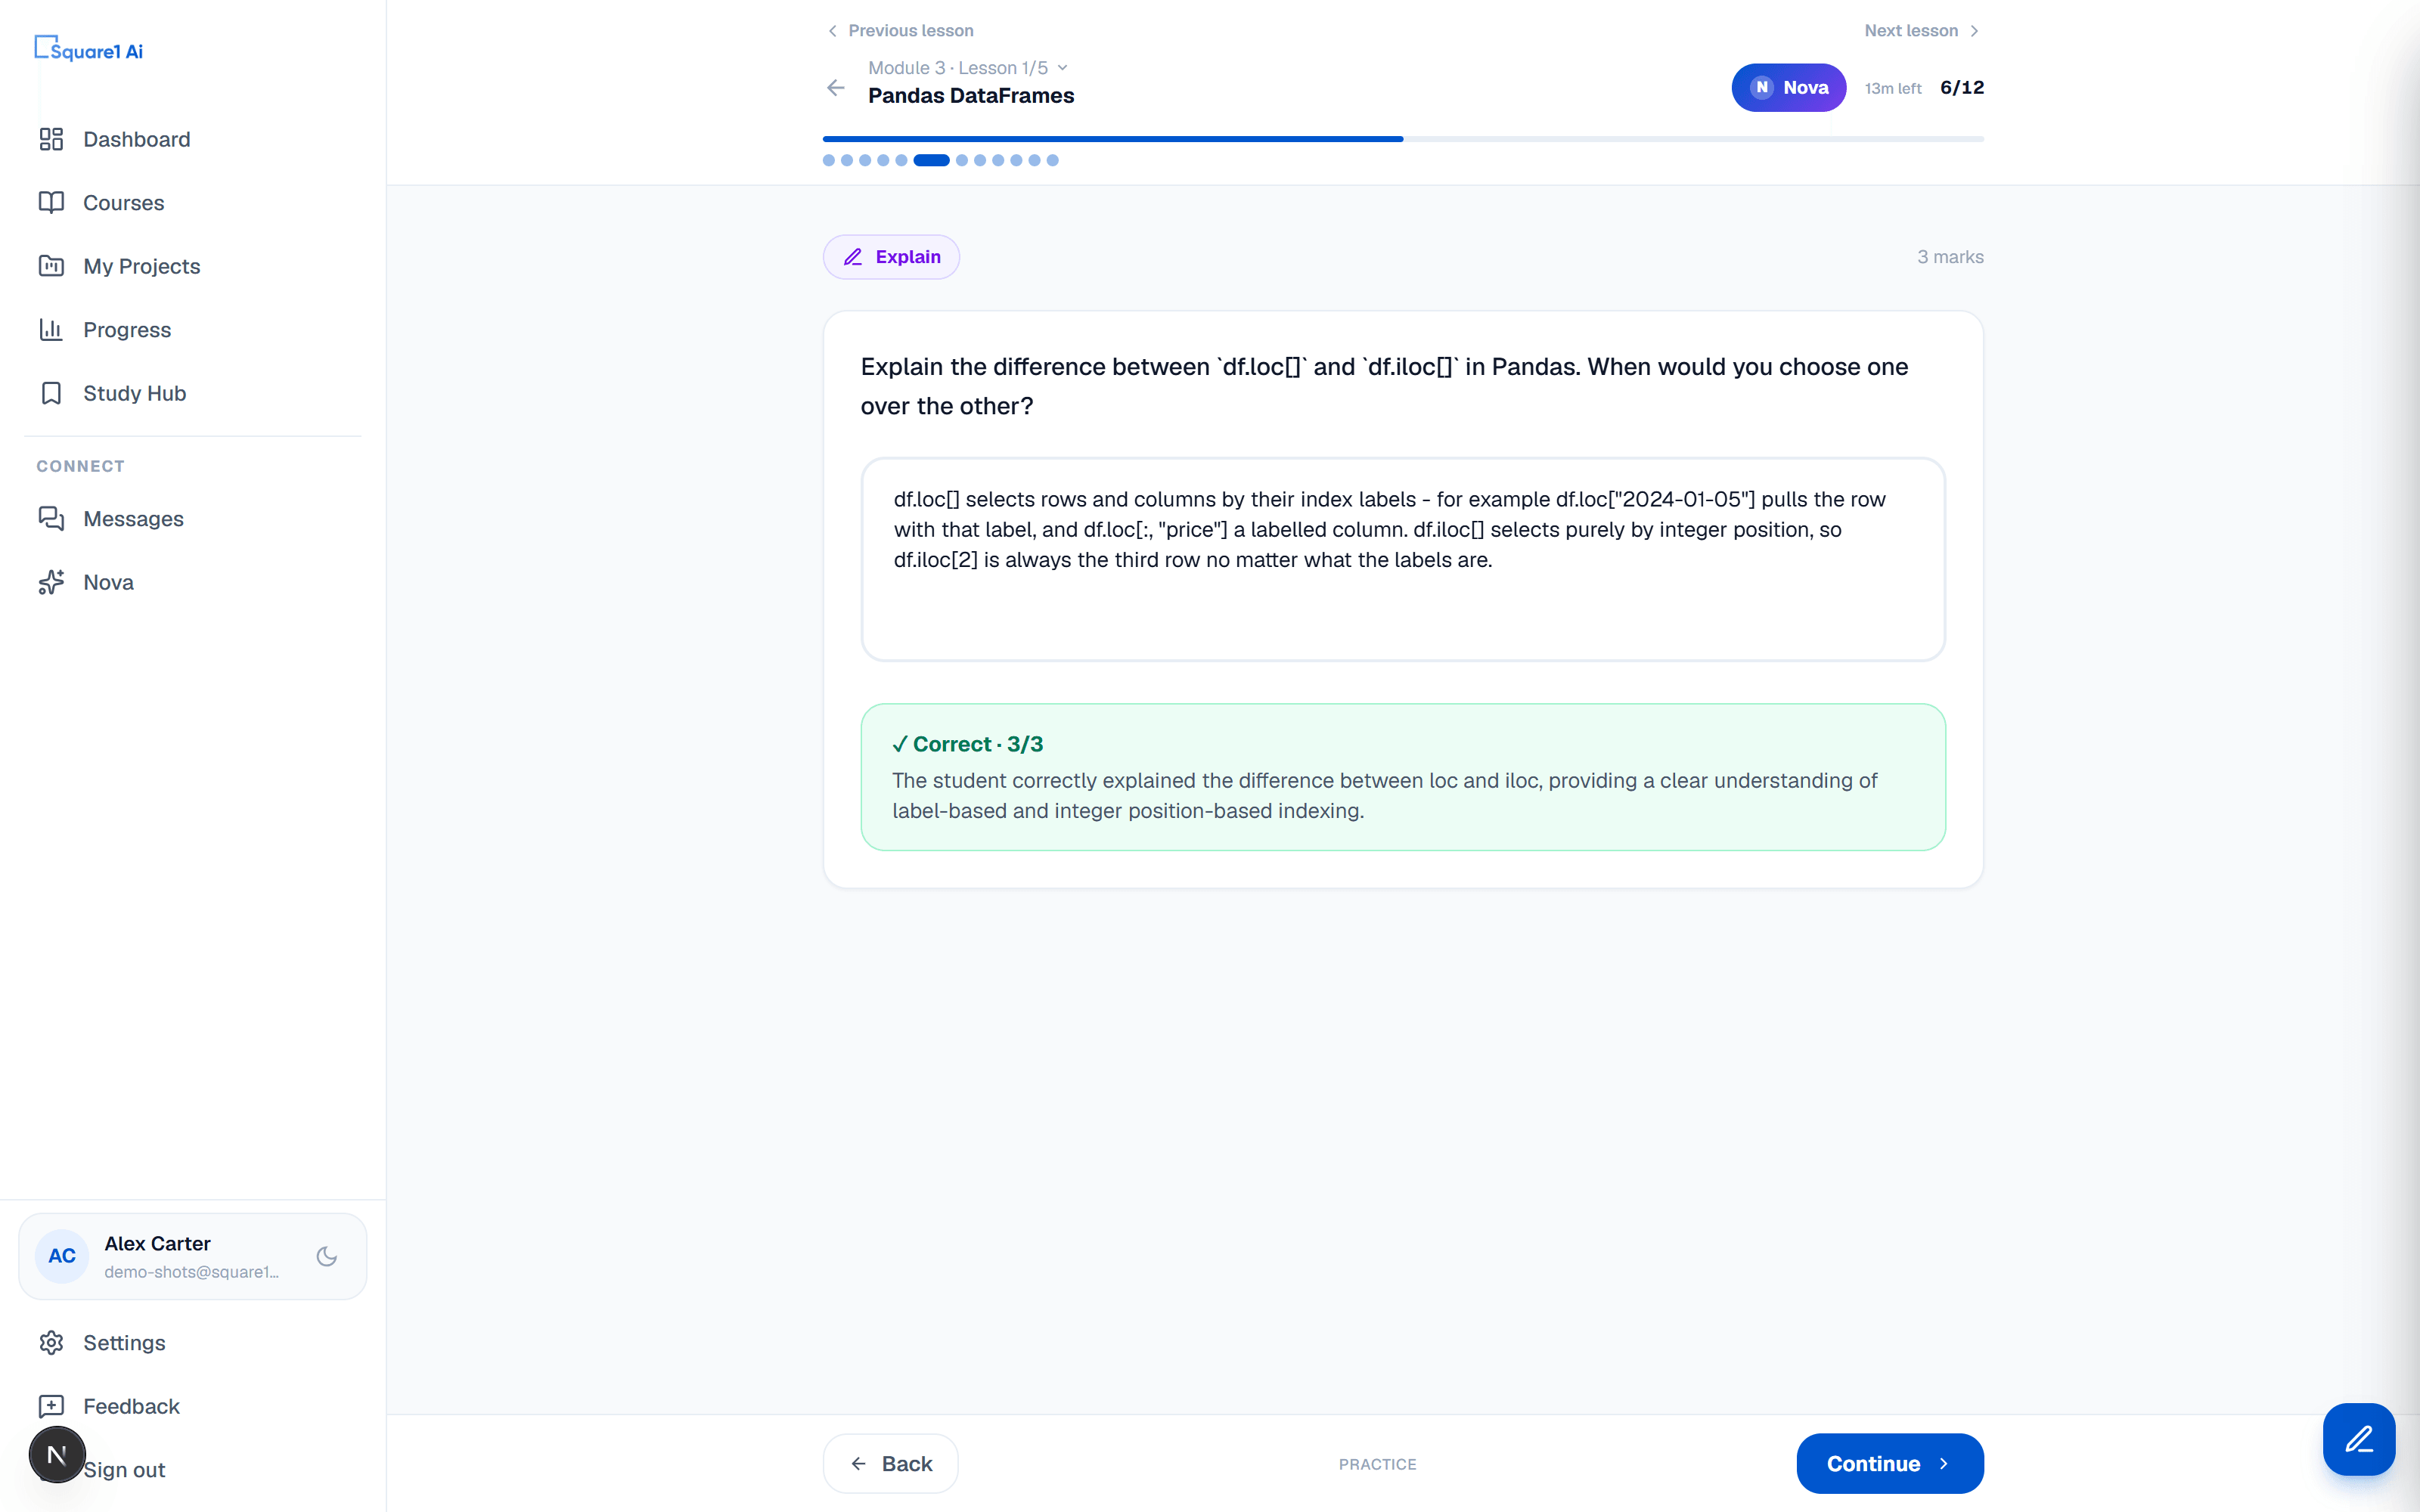Click inside the answer text area
The height and width of the screenshot is (1512, 2420).
(x=1402, y=559)
